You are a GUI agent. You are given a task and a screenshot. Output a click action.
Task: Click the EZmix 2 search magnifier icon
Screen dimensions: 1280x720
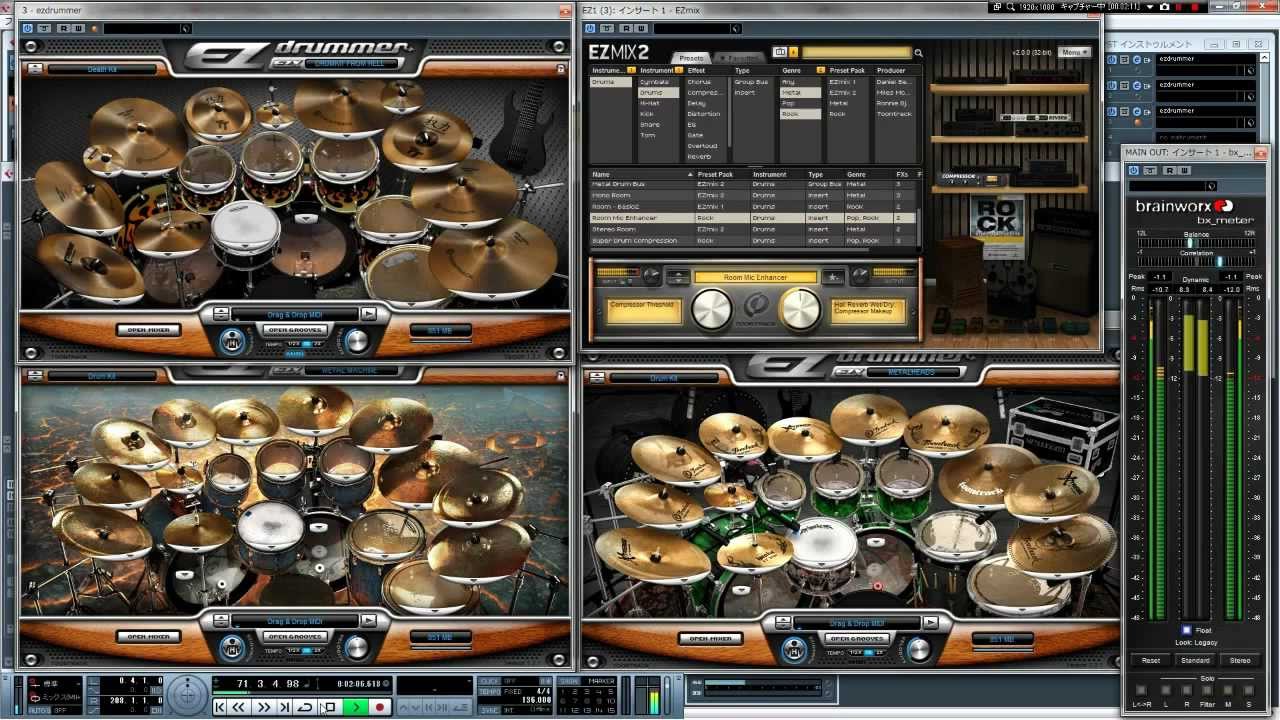(918, 53)
